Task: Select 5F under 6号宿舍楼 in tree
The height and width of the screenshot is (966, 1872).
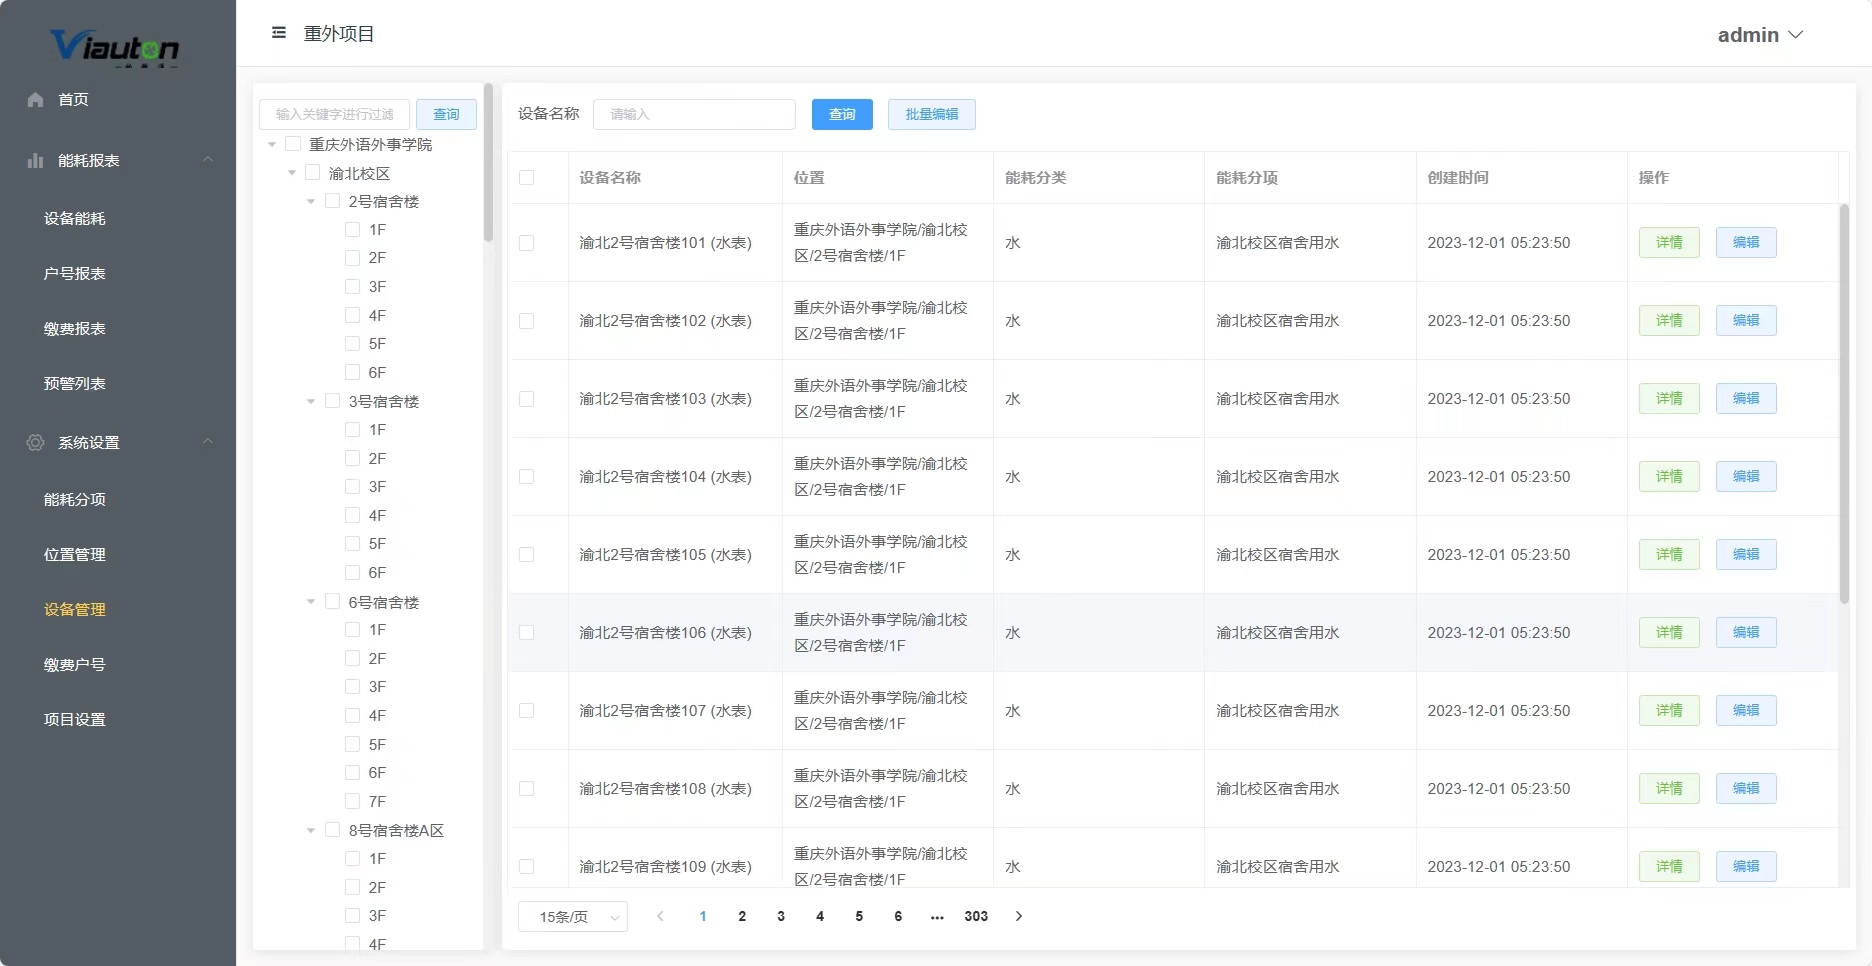Action: pos(377,745)
